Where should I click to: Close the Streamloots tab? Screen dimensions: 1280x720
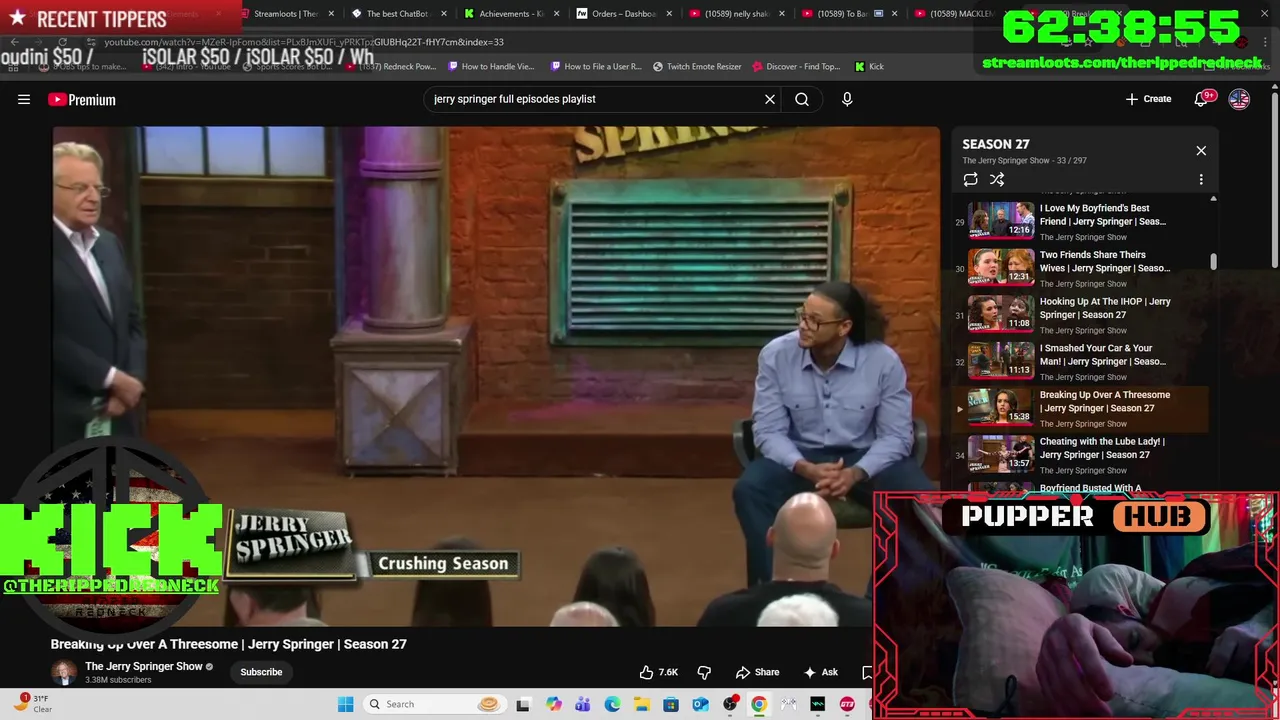331,14
